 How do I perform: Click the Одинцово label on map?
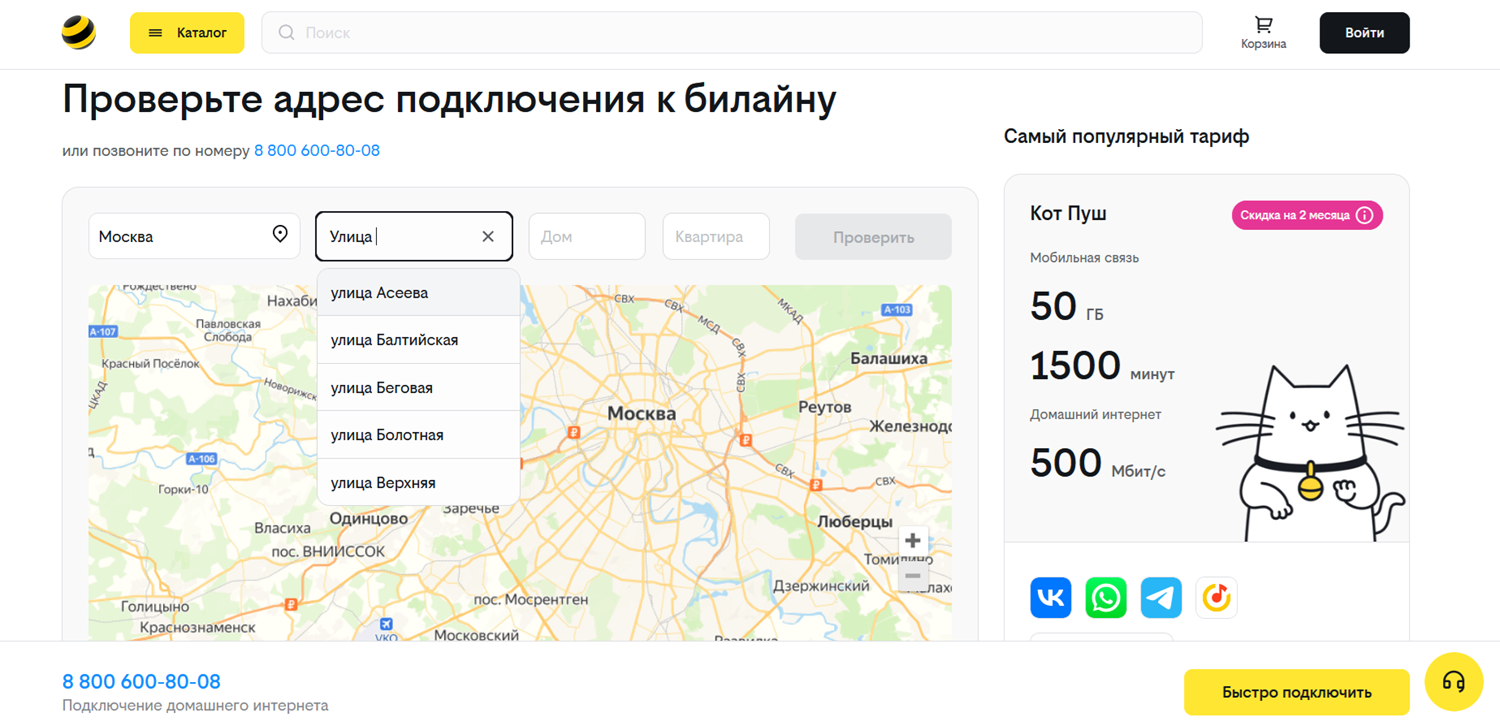point(369,519)
